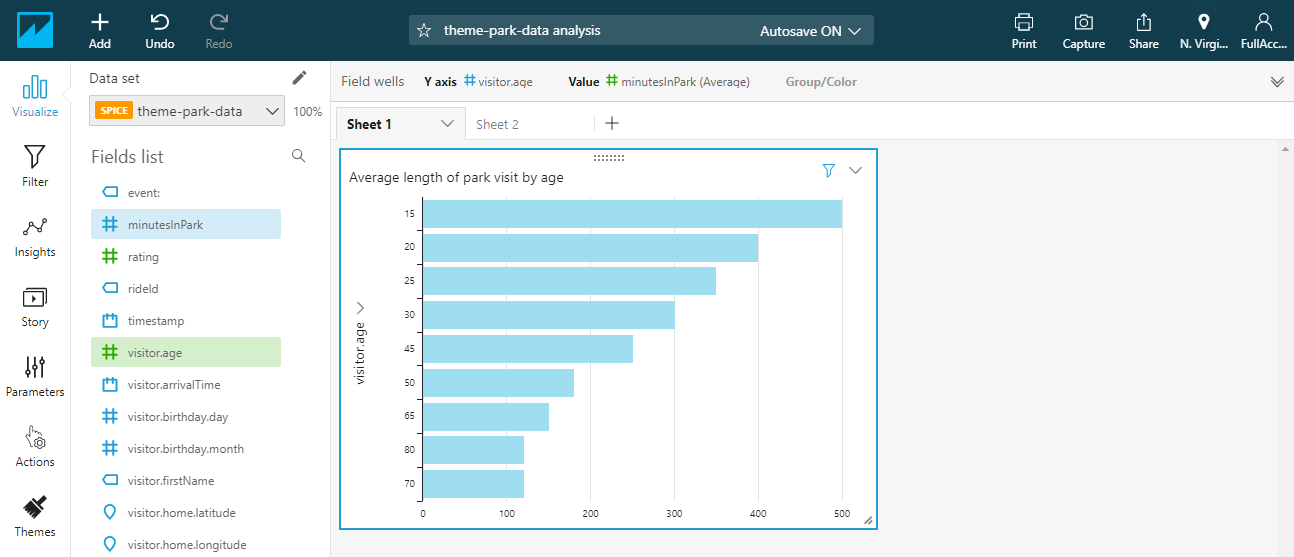Image resolution: width=1294 pixels, height=557 pixels.
Task: Add a new sheet with plus tab
Action: pos(613,124)
